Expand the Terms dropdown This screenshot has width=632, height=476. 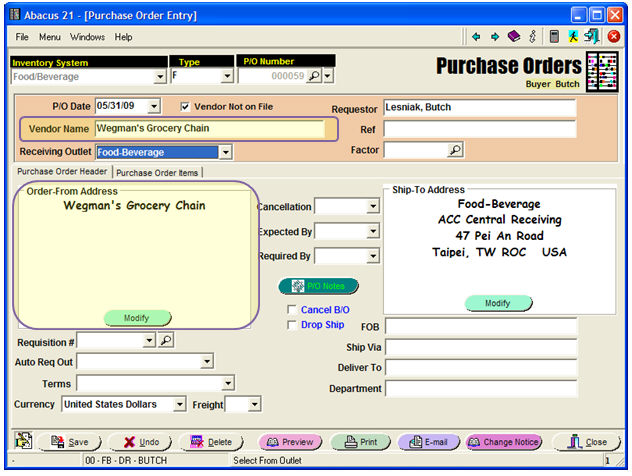point(228,383)
